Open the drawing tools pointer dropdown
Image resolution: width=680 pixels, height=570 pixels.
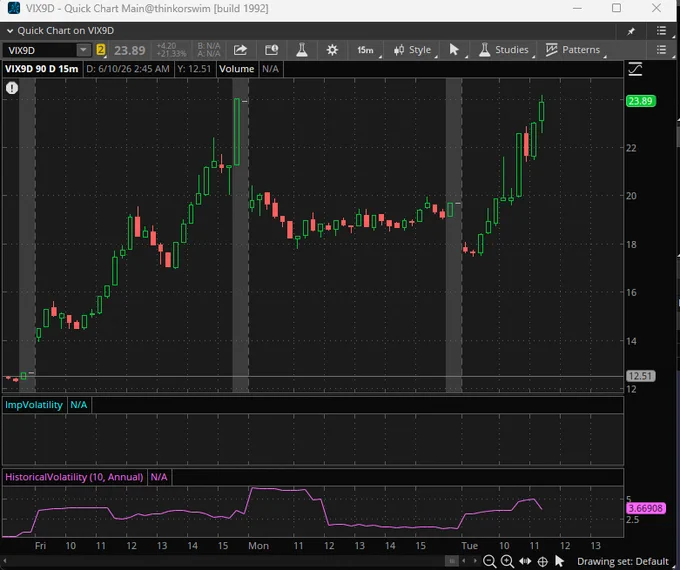(454, 50)
